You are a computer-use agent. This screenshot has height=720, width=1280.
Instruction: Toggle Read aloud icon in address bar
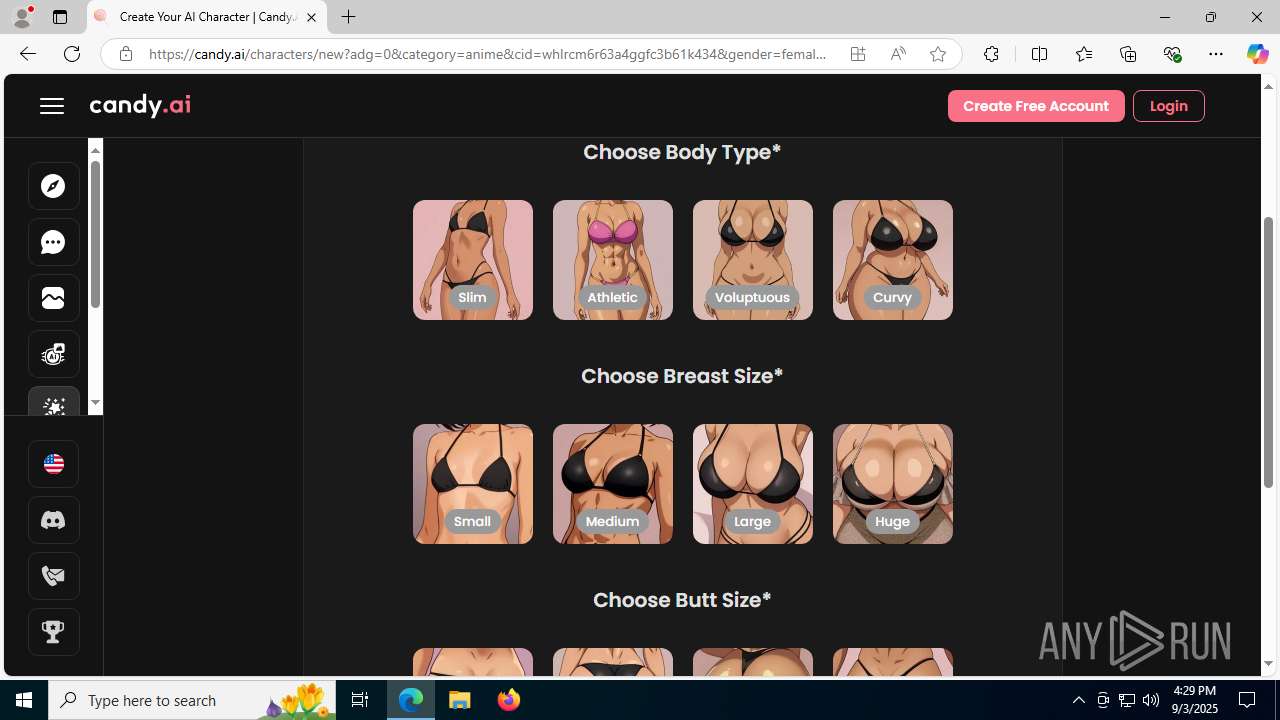pyautogui.click(x=898, y=54)
